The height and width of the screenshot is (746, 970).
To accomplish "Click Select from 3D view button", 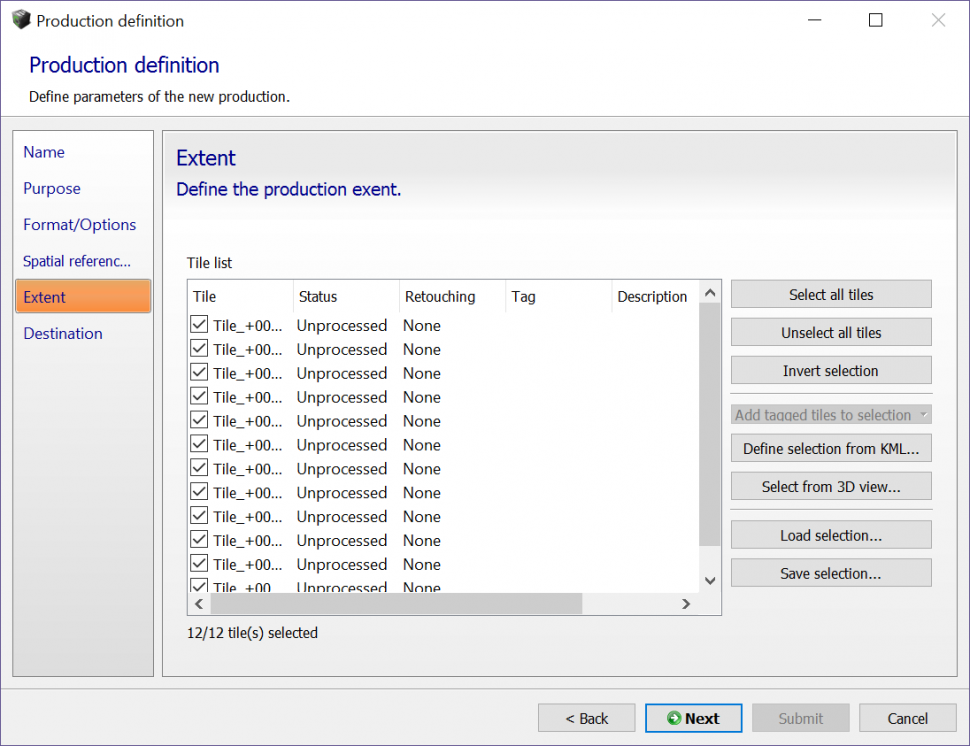I will (x=831, y=486).
